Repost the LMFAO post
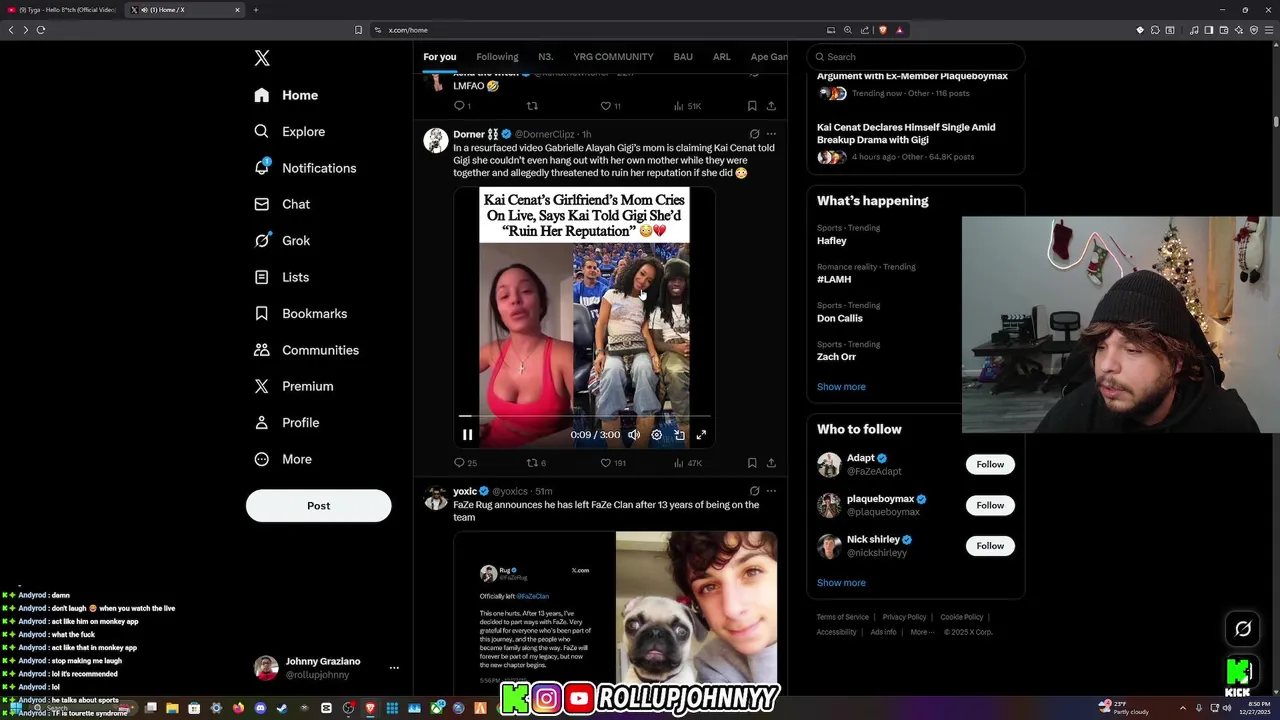The image size is (1280, 720). pyautogui.click(x=532, y=106)
